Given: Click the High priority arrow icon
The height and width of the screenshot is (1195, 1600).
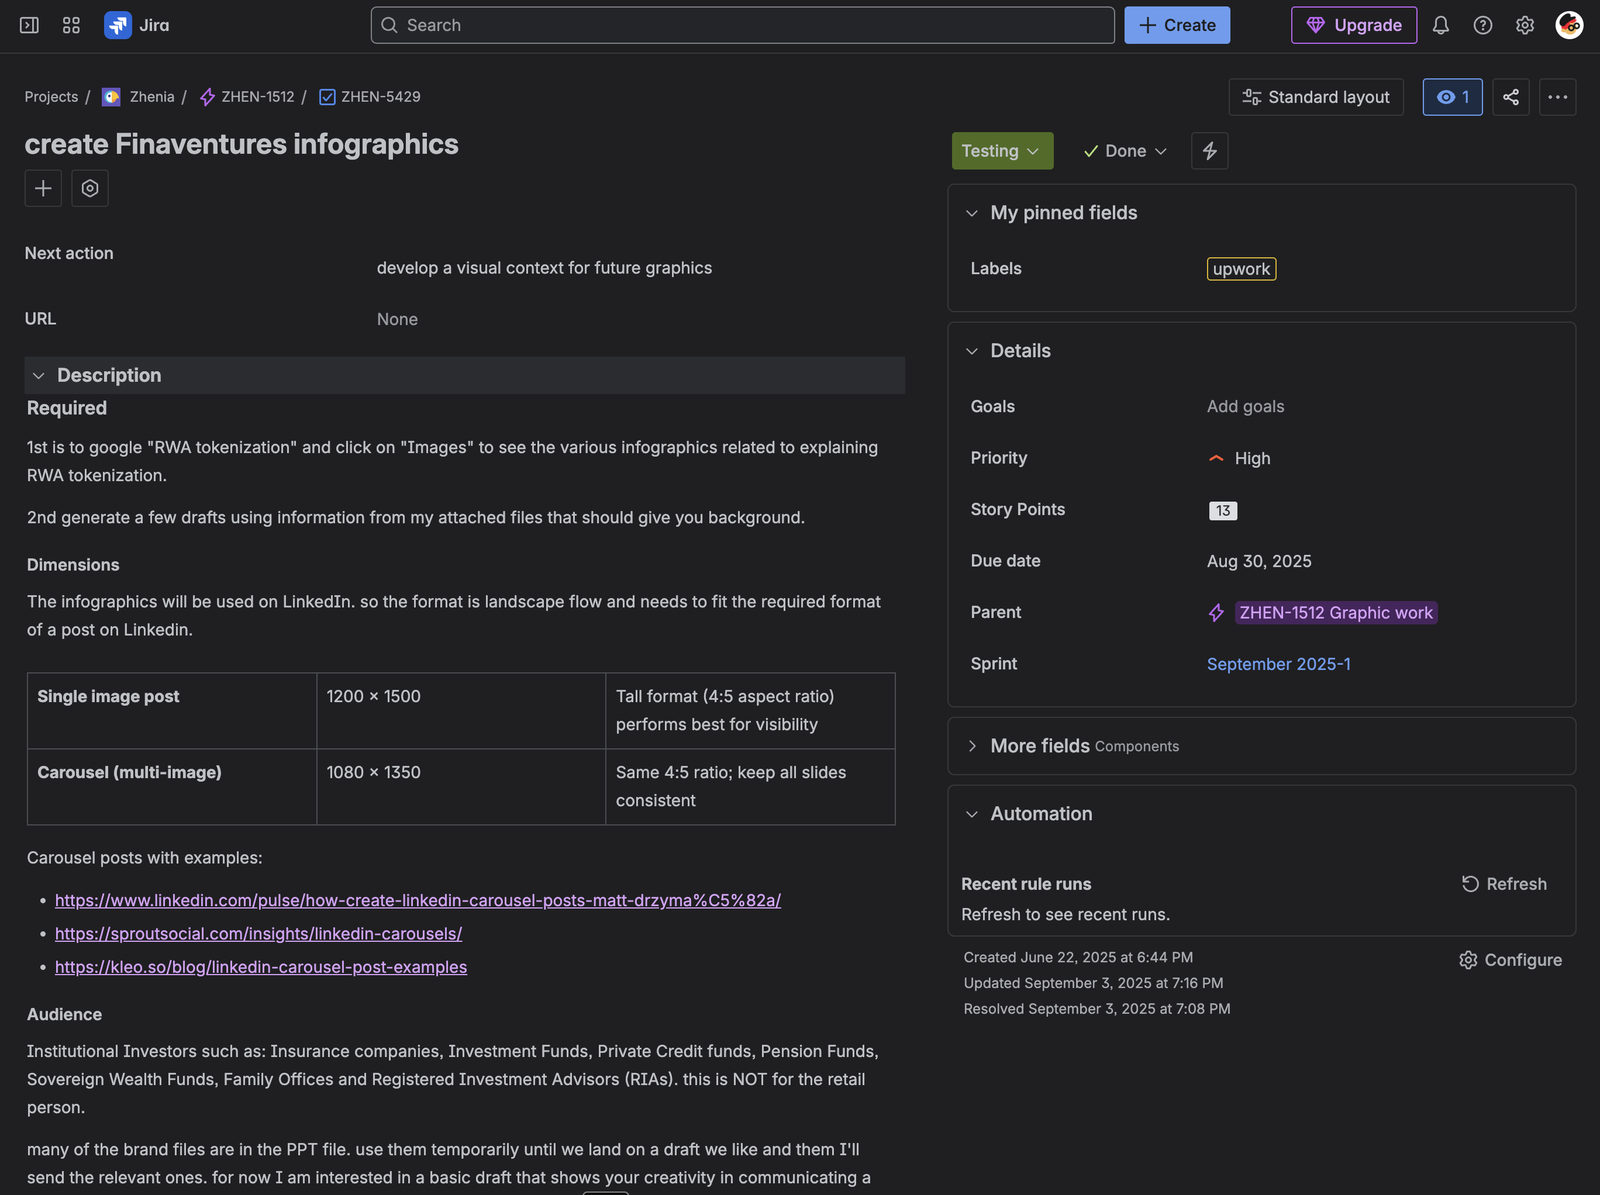Looking at the screenshot, I should point(1216,458).
